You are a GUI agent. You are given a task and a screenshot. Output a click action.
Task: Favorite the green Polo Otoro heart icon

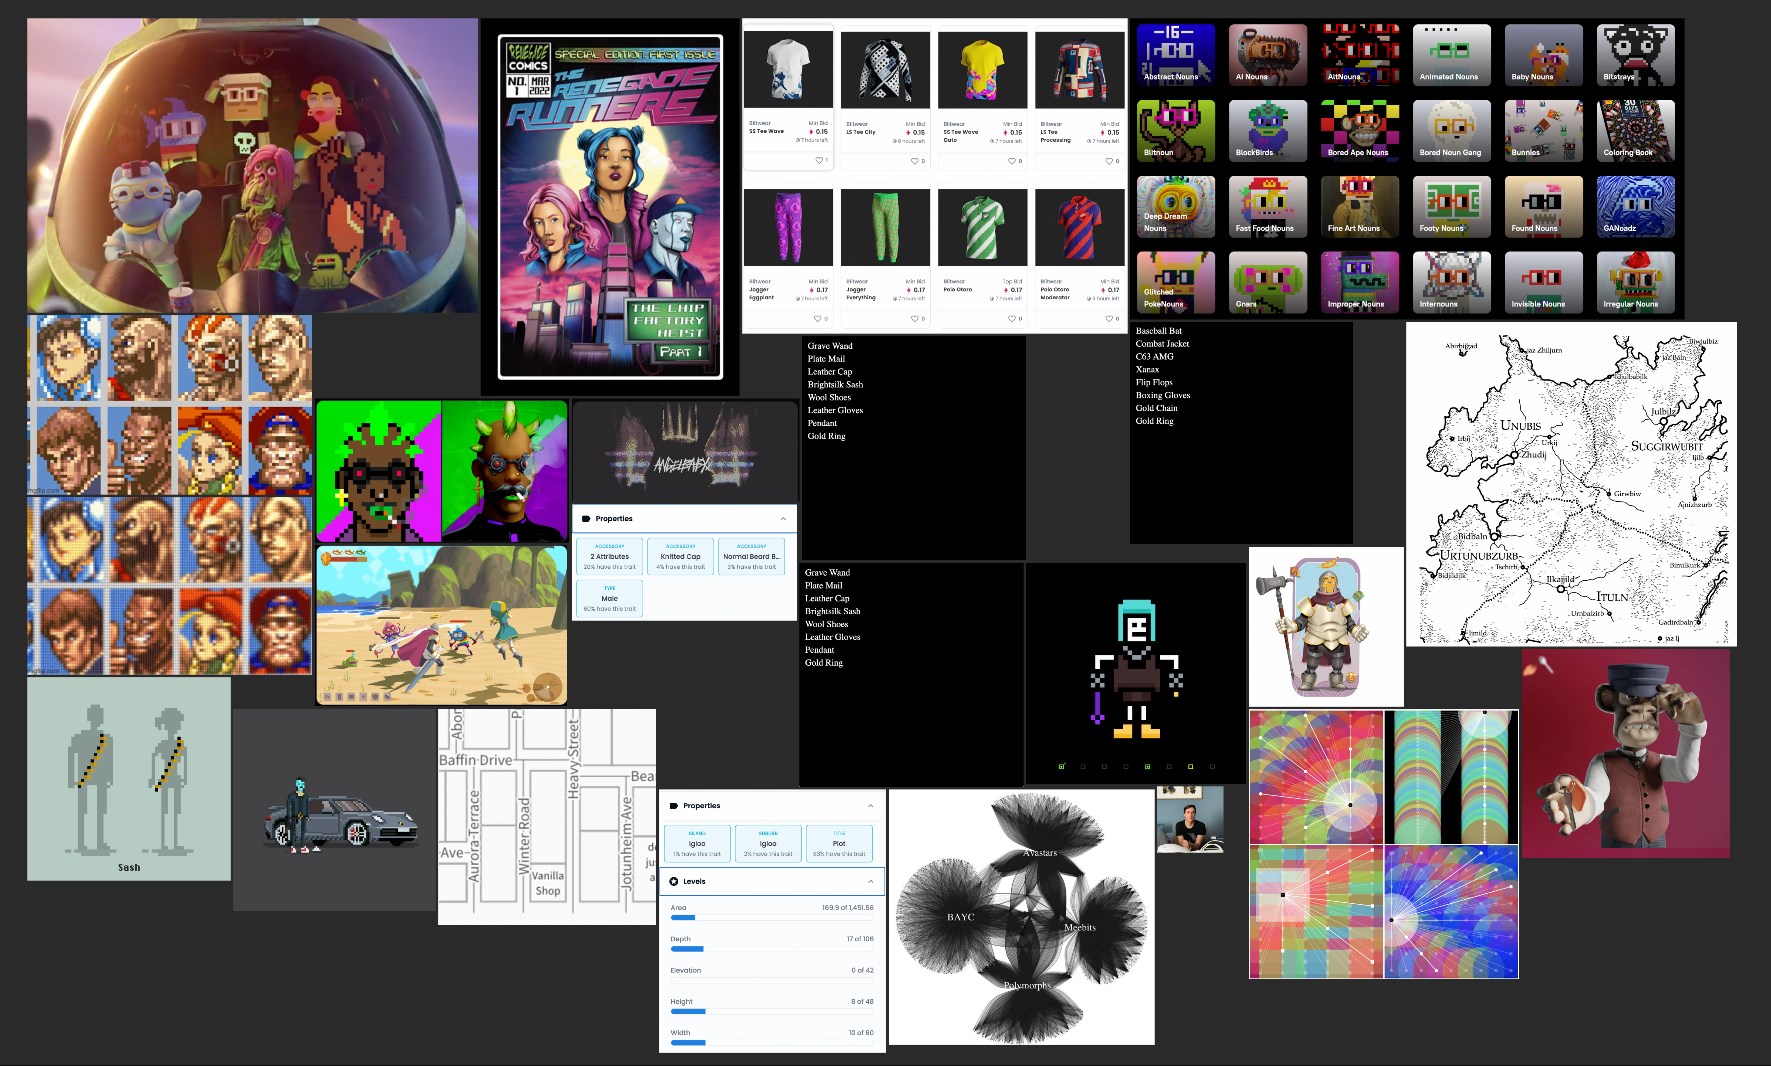tap(1012, 318)
